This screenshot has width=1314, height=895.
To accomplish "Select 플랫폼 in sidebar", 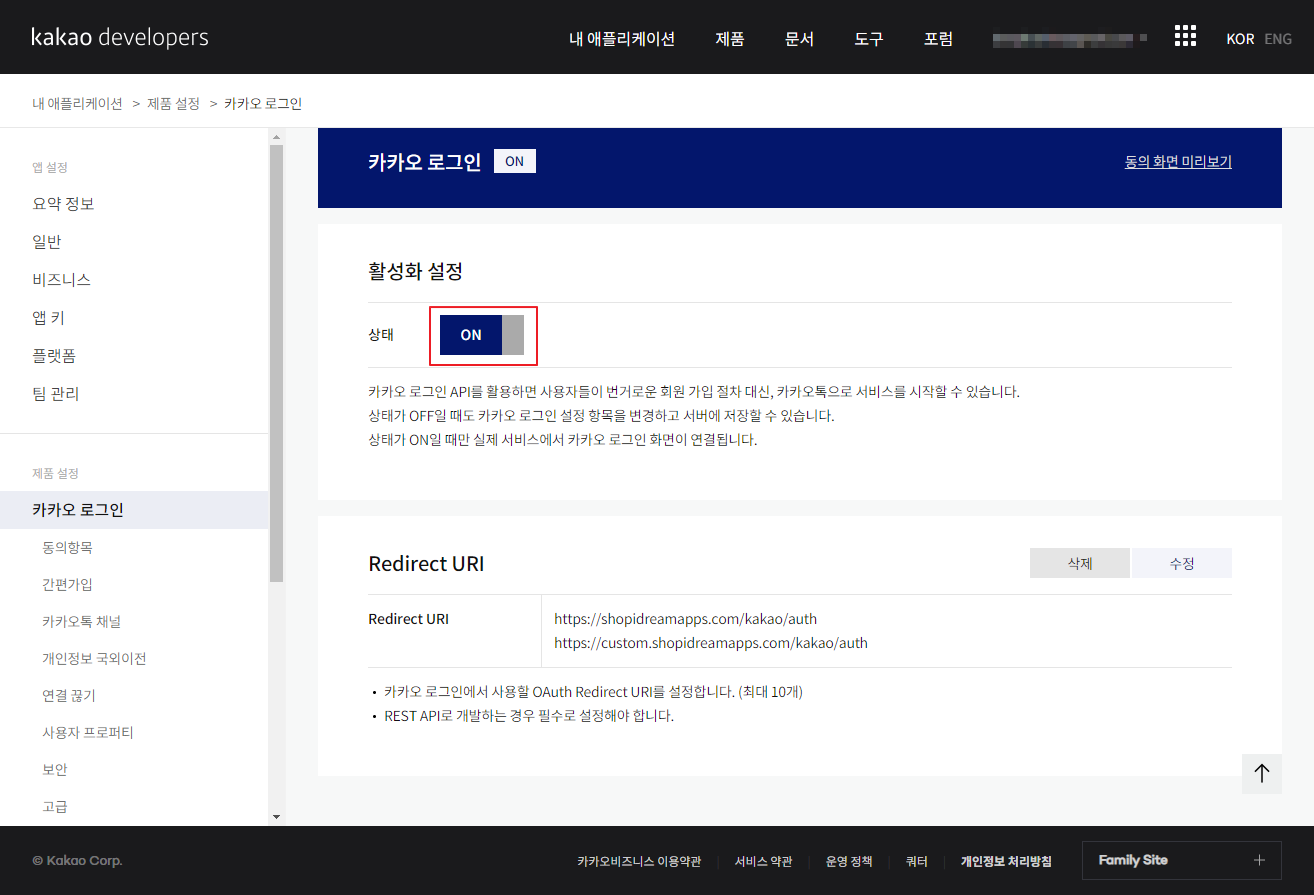I will tap(54, 356).
